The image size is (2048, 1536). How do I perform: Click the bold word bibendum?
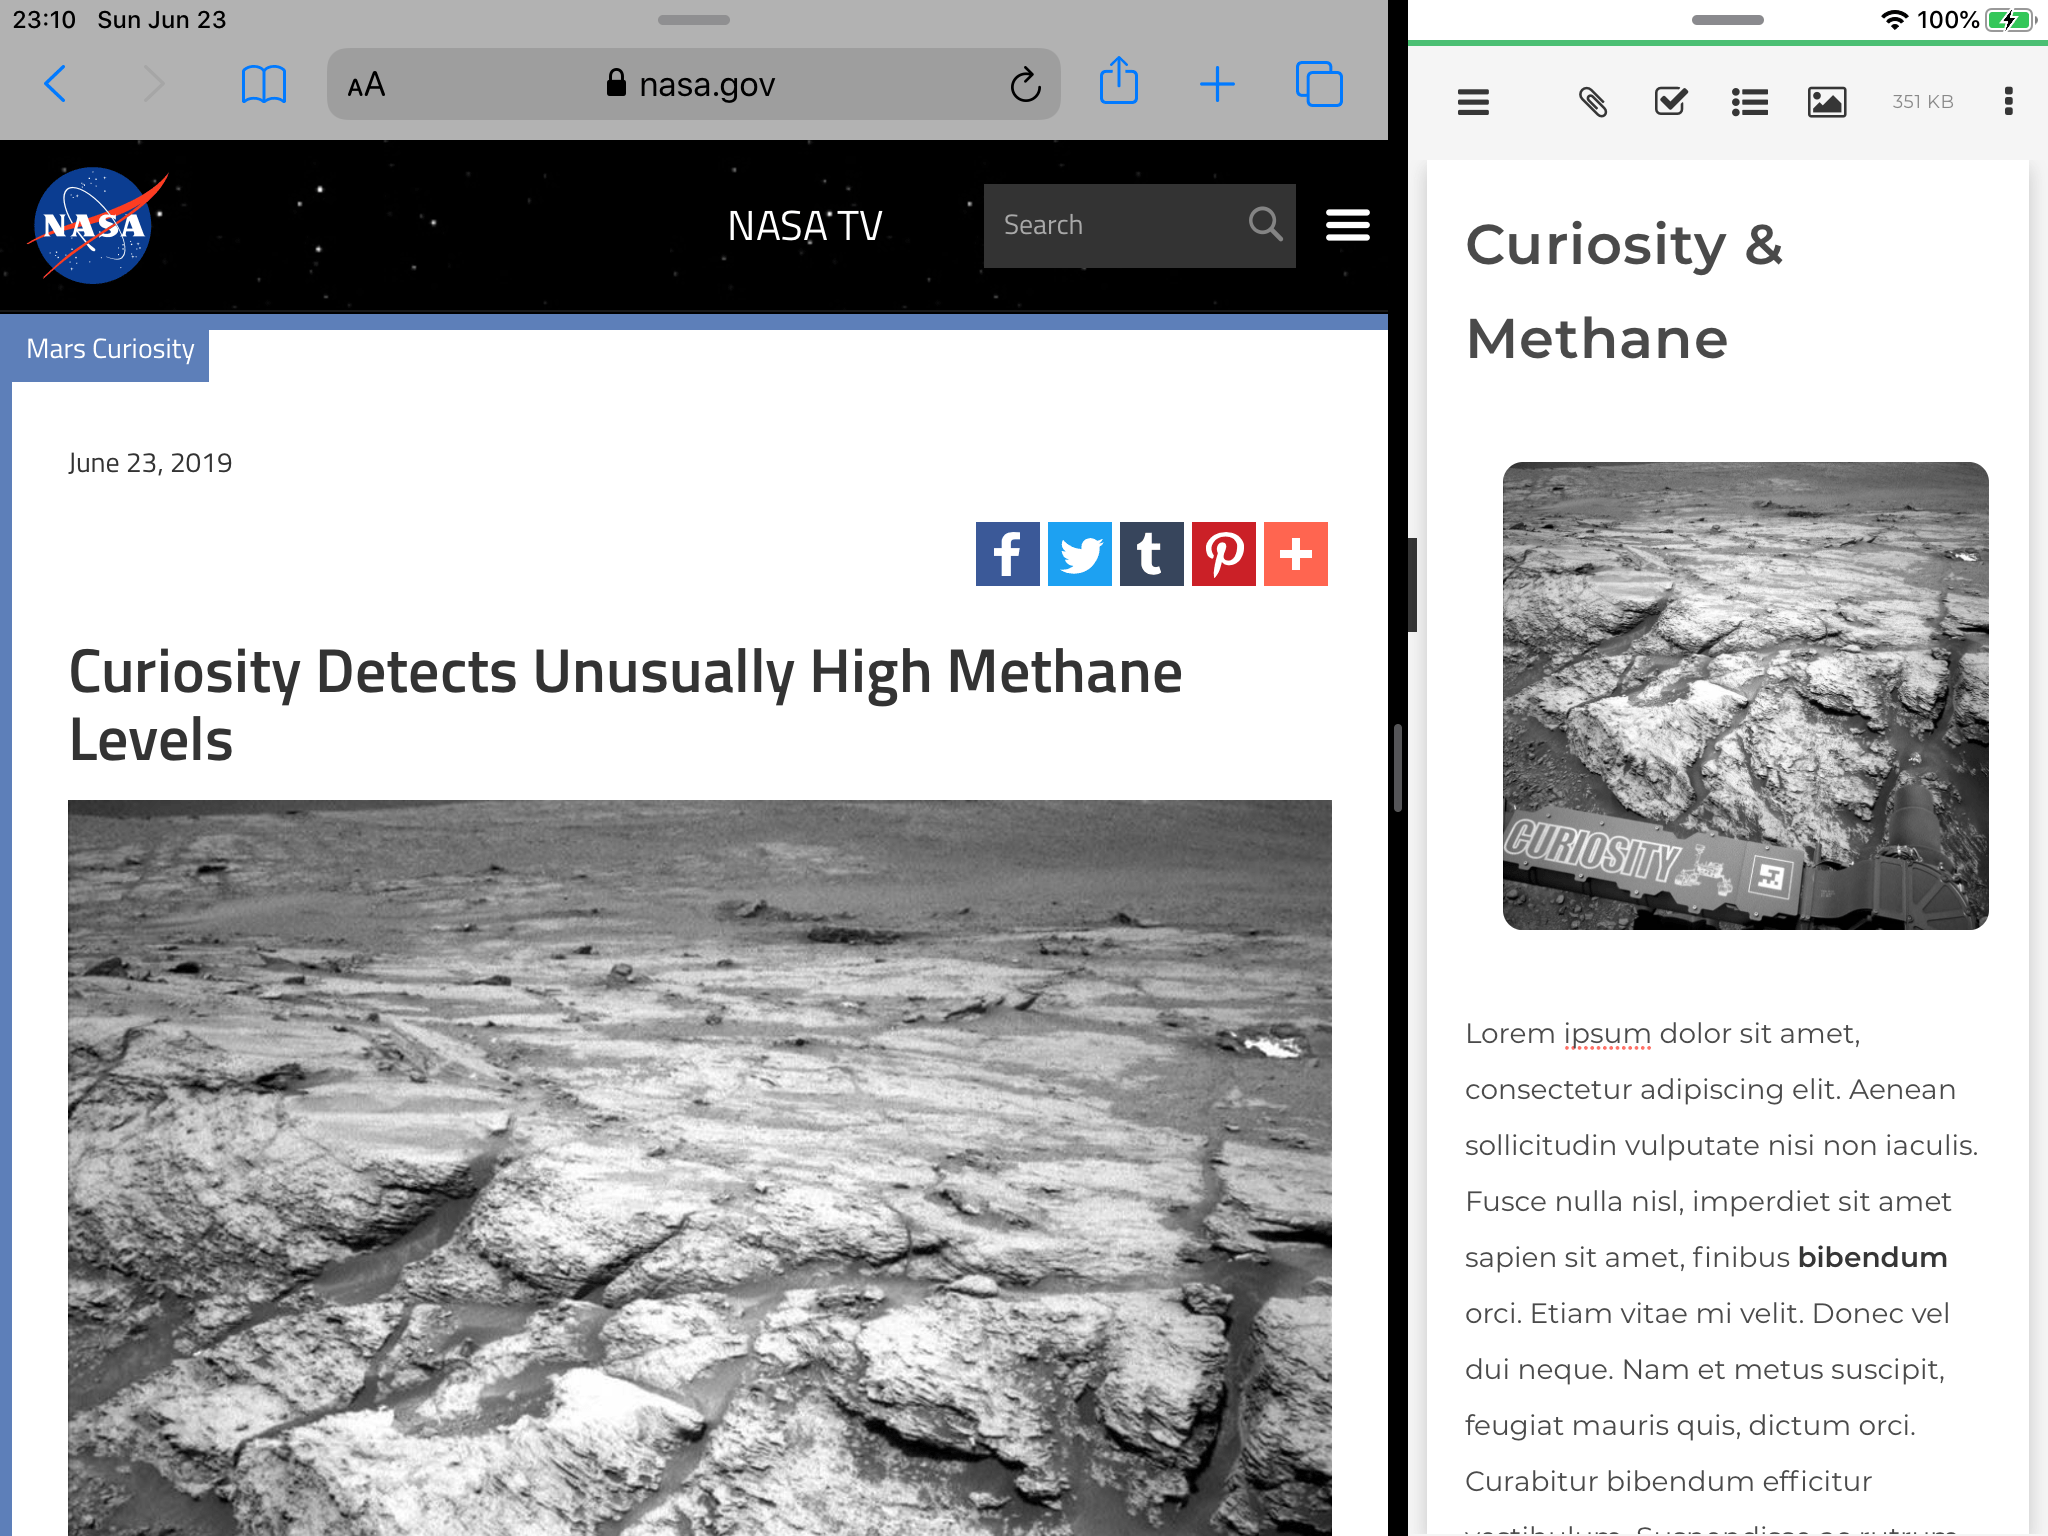pos(1872,1257)
